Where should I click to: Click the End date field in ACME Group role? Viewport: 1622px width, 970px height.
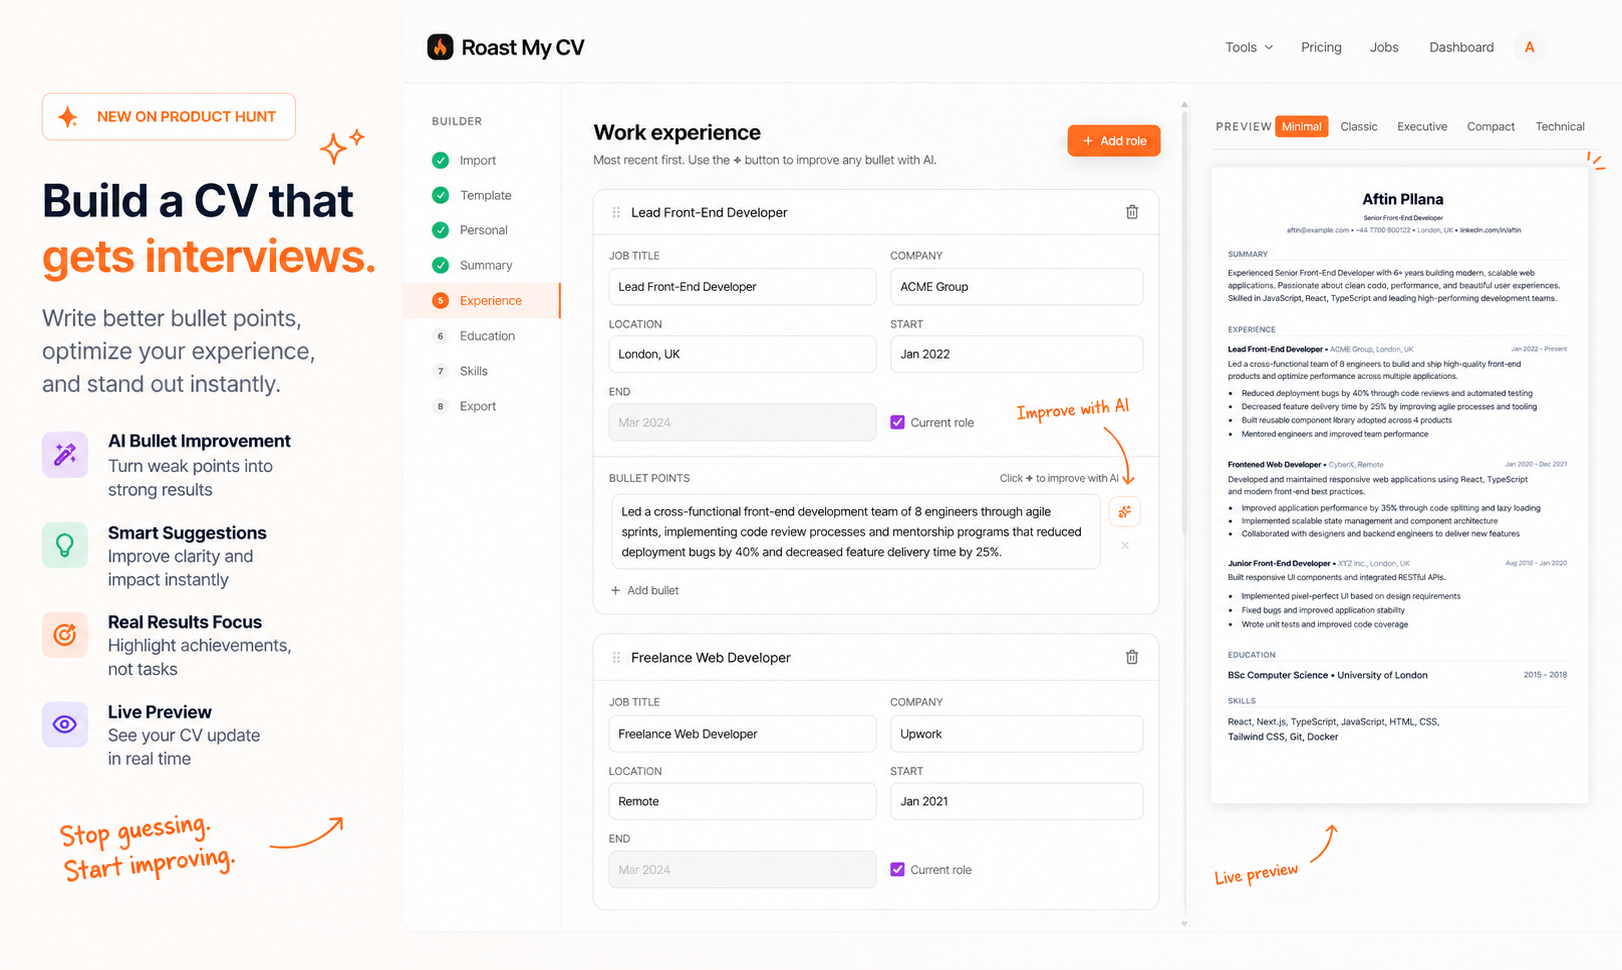[x=742, y=422]
